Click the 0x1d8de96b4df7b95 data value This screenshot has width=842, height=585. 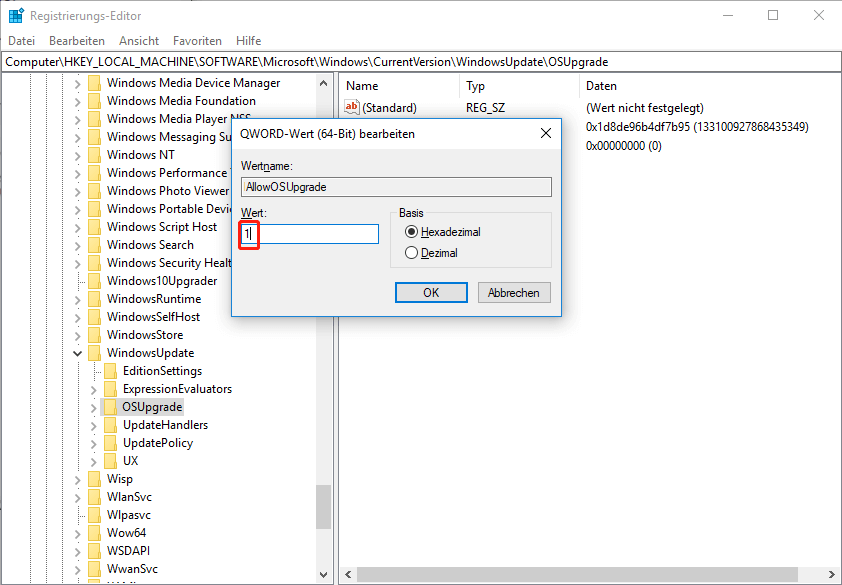pyautogui.click(x=697, y=127)
